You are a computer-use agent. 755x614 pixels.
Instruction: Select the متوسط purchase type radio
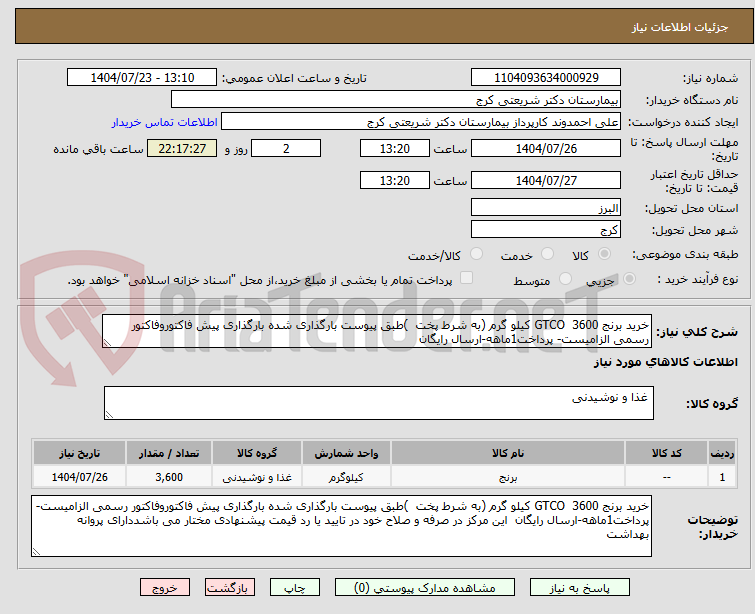coord(565,279)
